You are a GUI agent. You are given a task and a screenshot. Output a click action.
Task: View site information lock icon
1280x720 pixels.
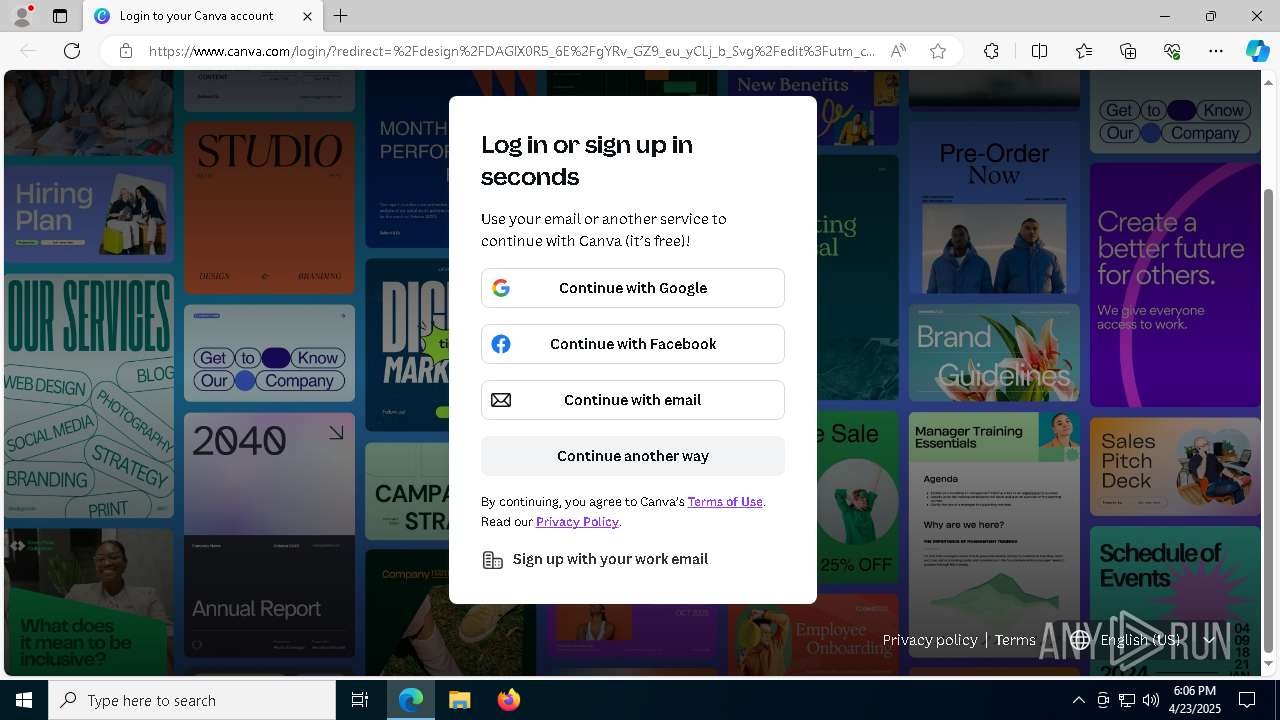pos(125,51)
